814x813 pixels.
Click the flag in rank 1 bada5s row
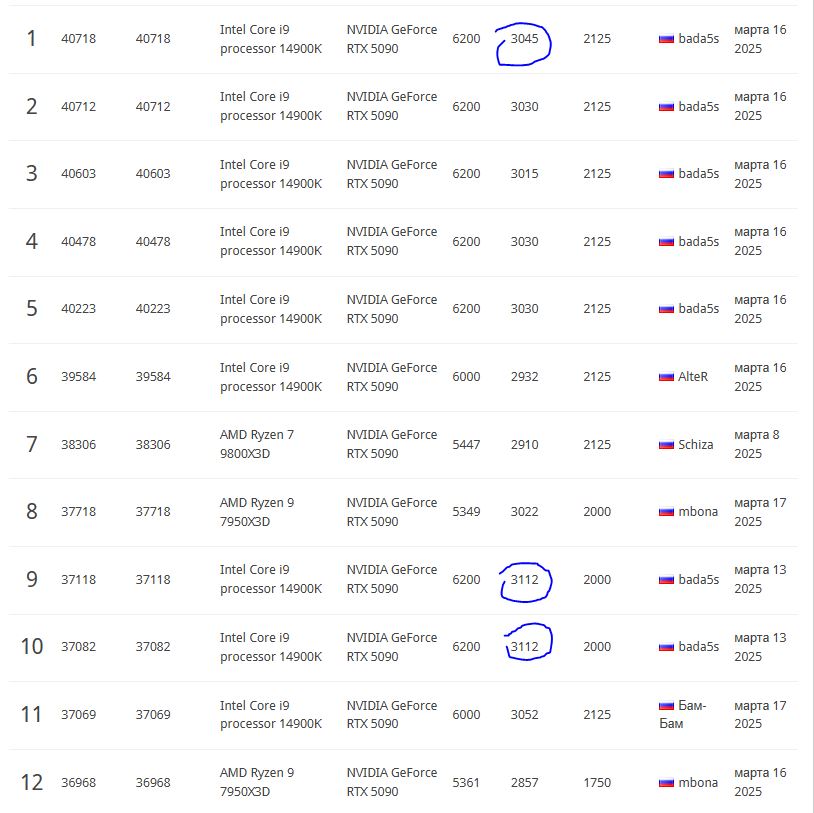(666, 39)
